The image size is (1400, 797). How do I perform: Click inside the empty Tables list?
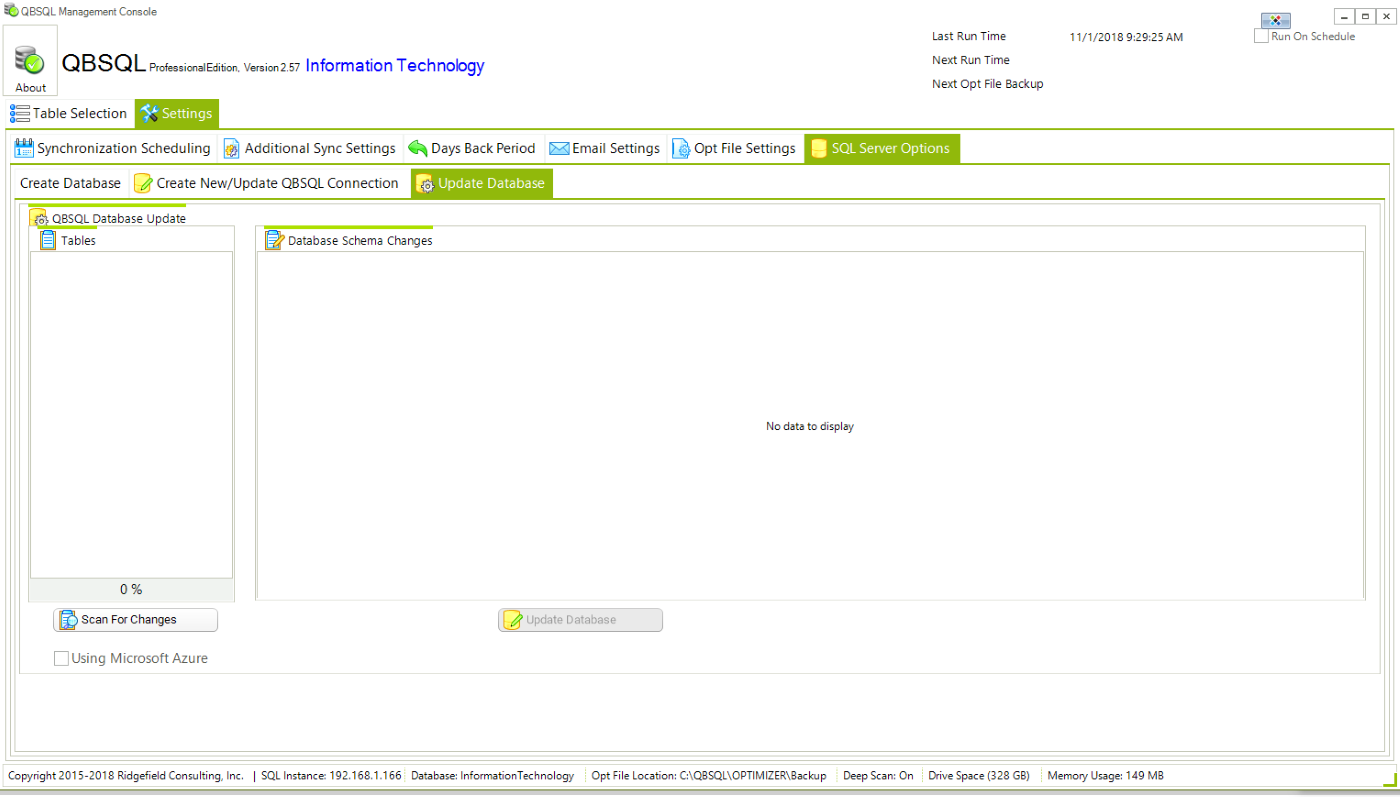pyautogui.click(x=131, y=415)
